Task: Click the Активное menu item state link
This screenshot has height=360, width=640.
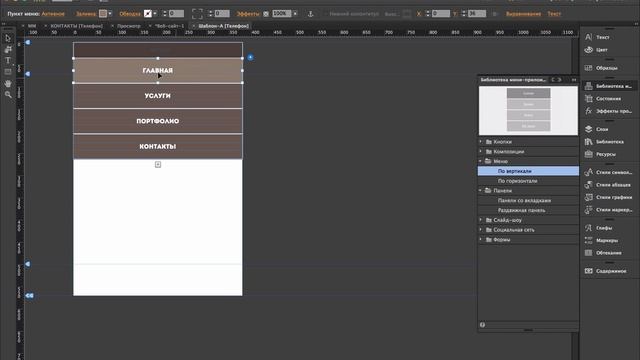Action: coord(53,14)
